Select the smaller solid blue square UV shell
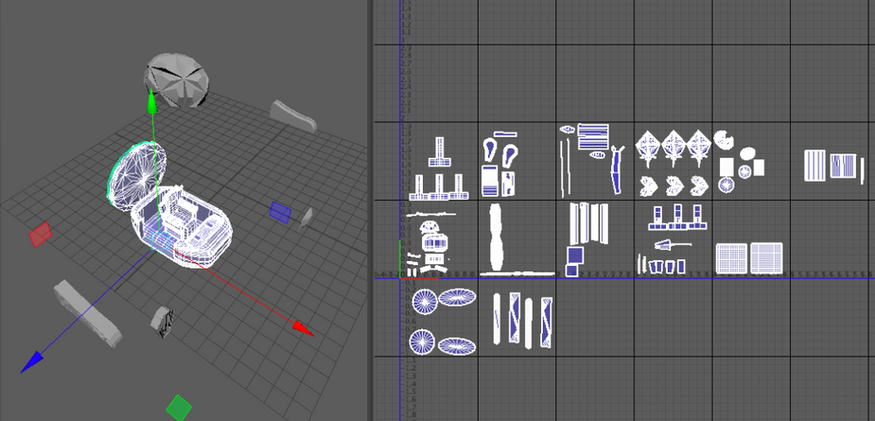The height and width of the screenshot is (421, 875). click(x=571, y=271)
